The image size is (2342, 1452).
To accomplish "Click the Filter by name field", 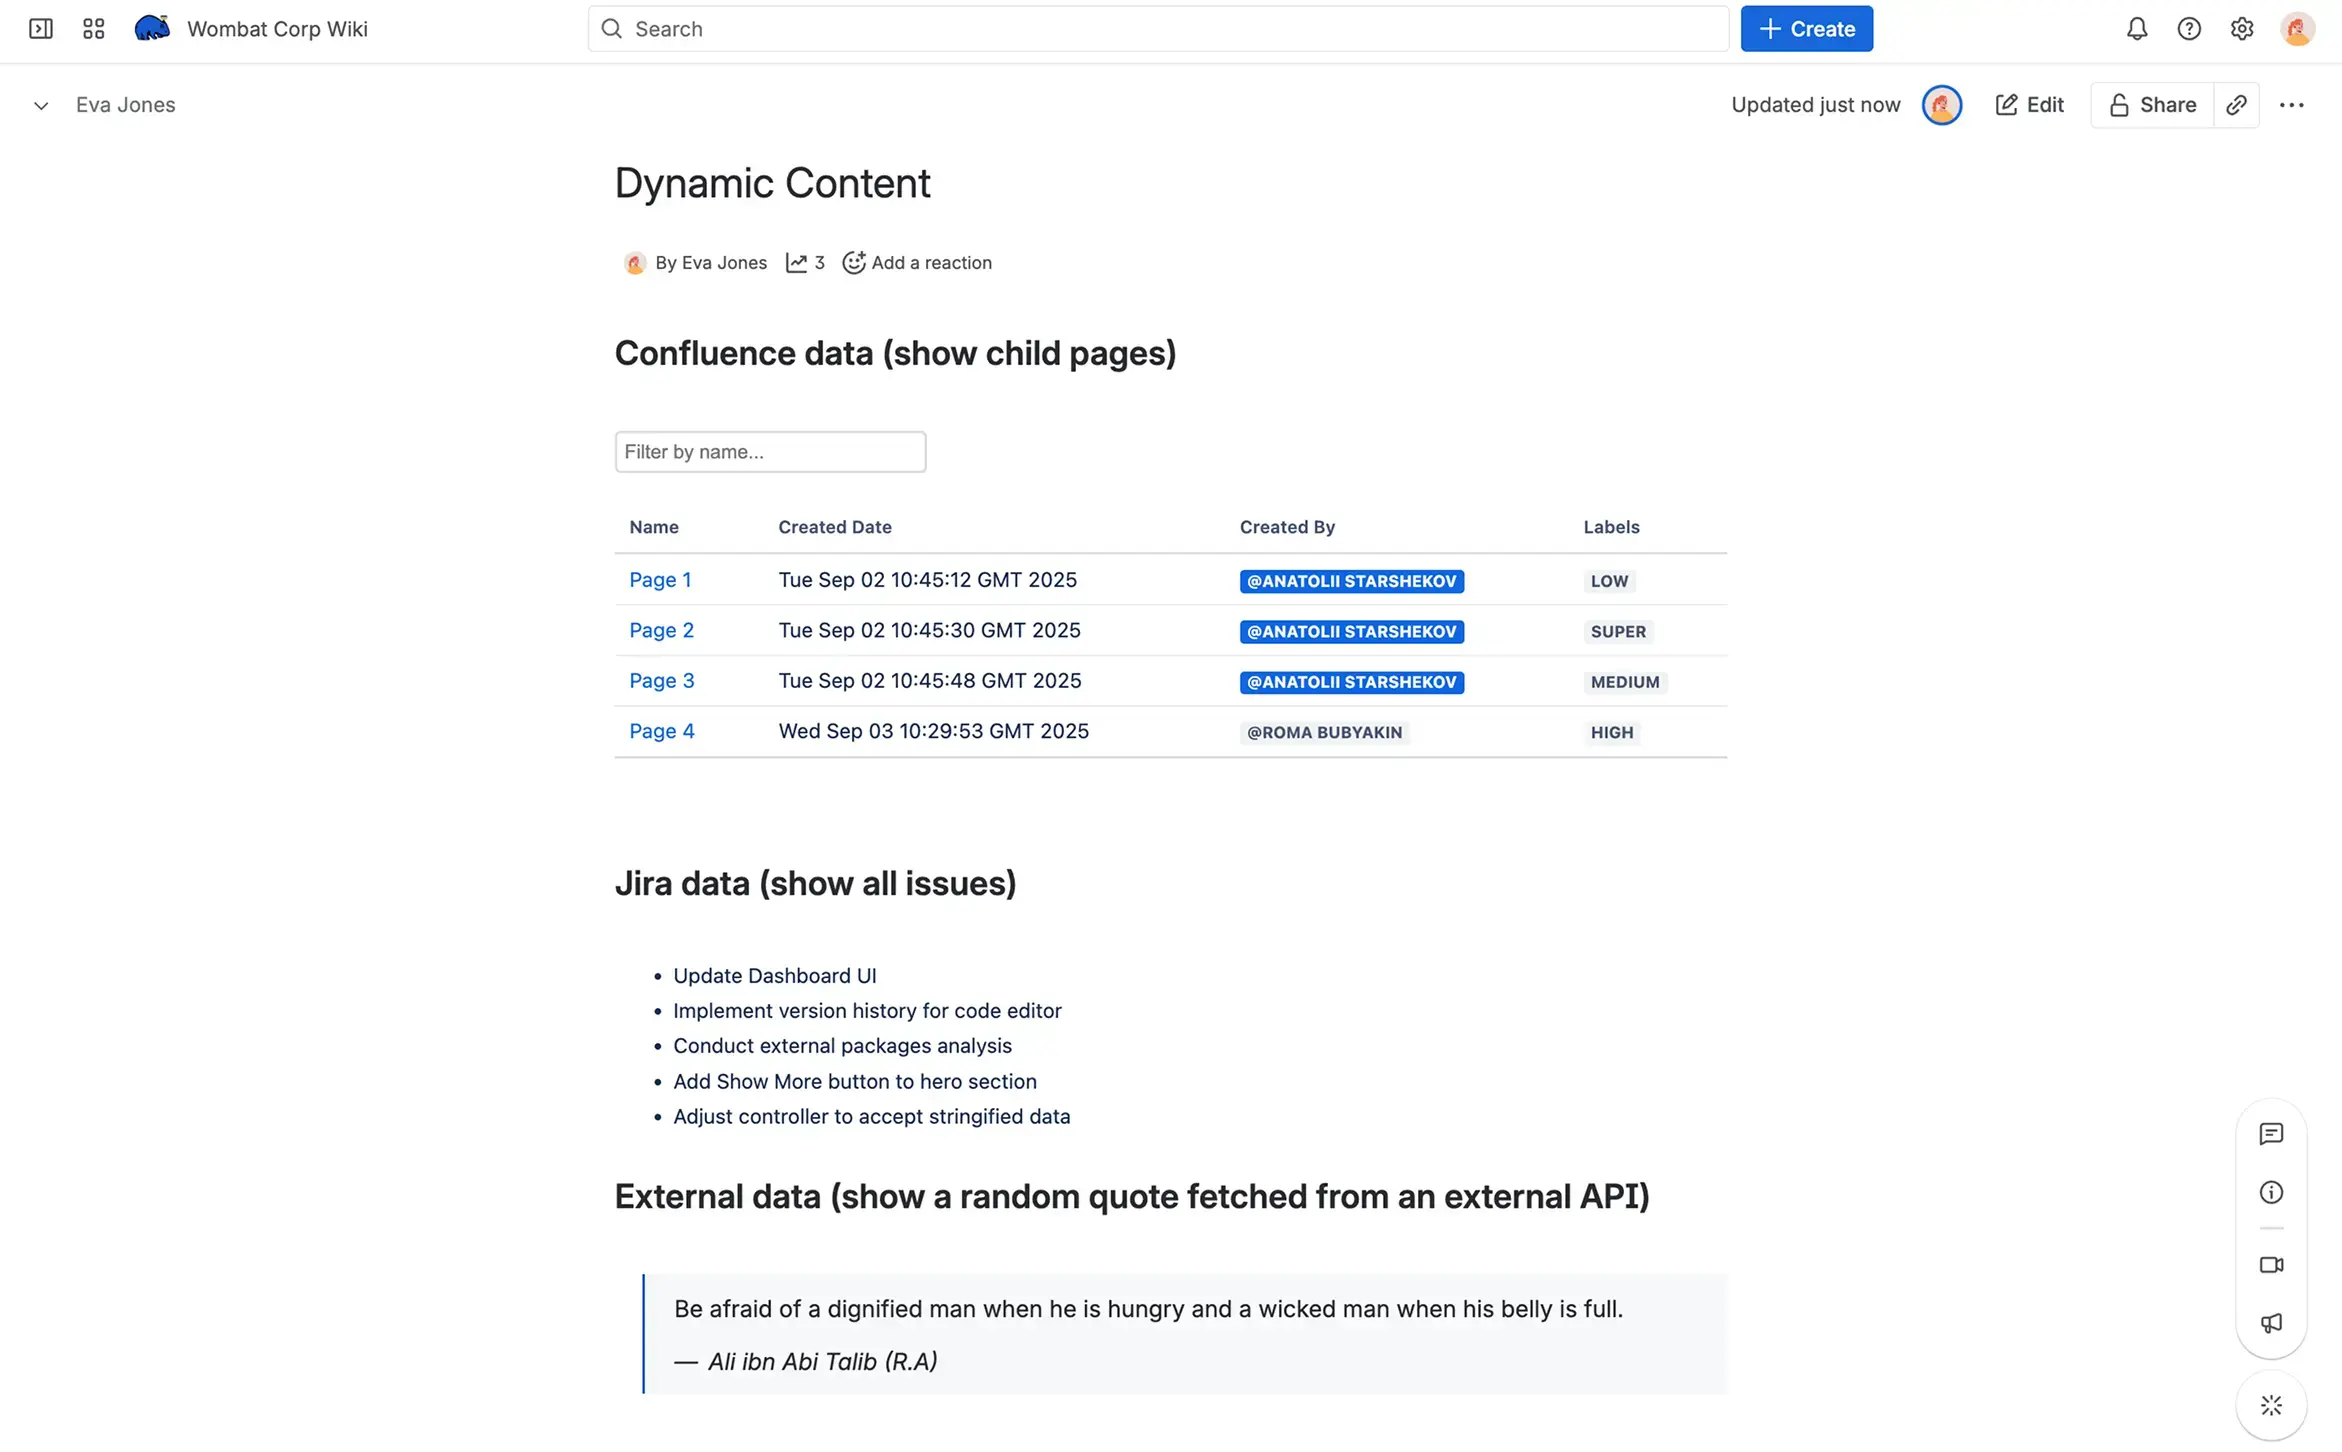I will (770, 452).
